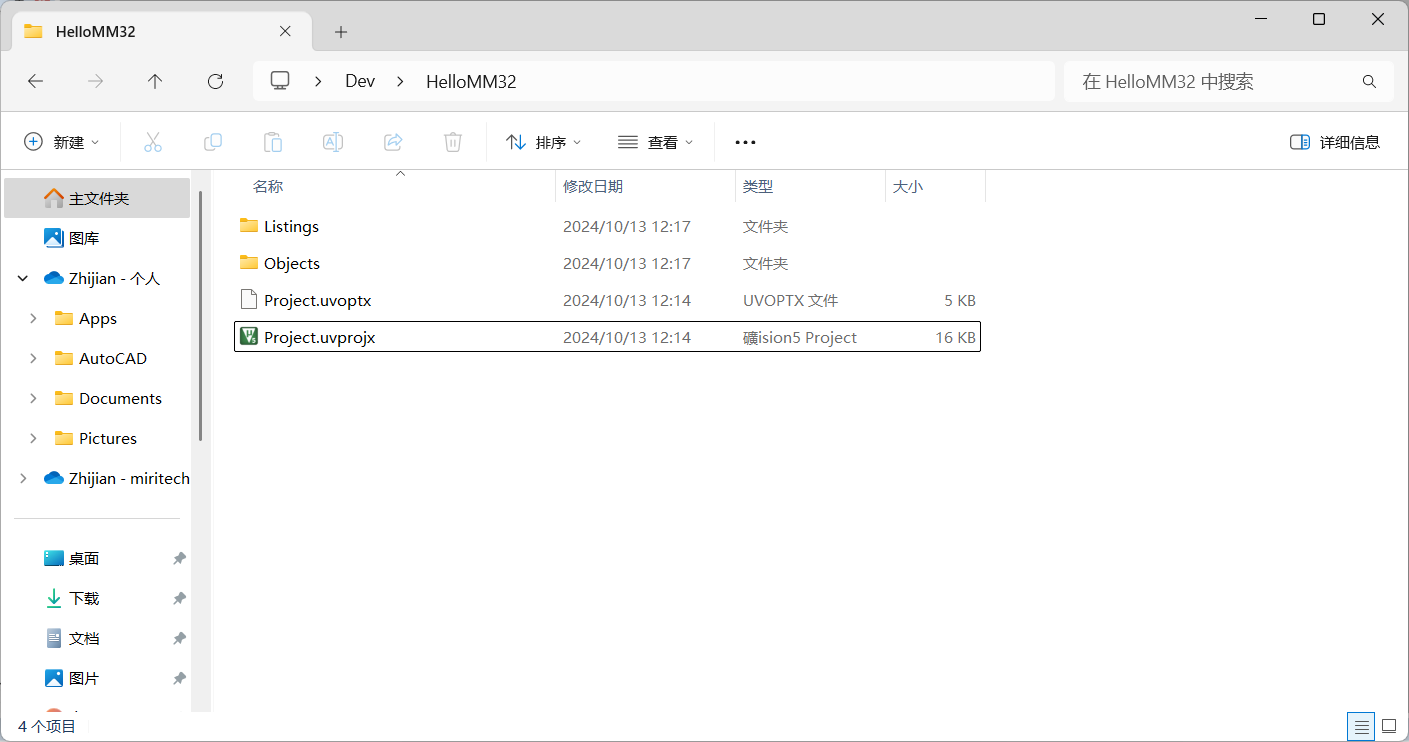Viewport: 1409px width, 742px height.
Task: Click the Cut scissors icon
Action: click(153, 142)
